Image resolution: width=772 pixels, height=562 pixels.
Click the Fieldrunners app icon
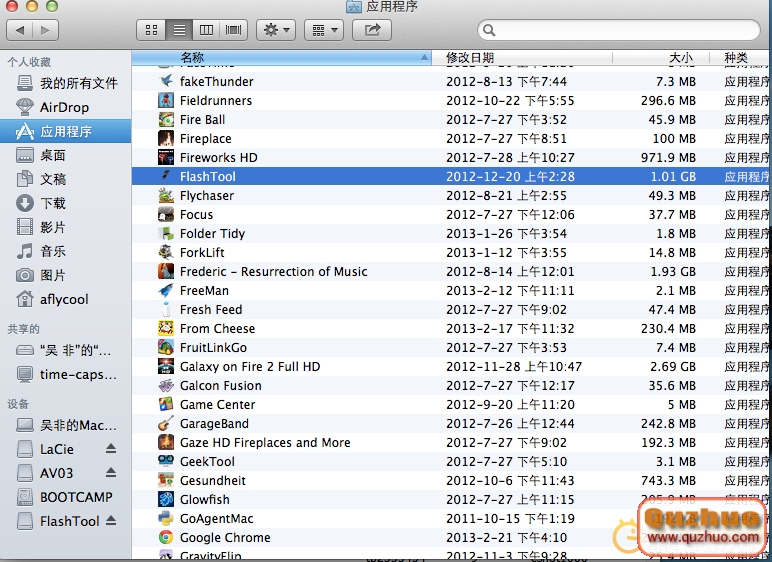166,100
